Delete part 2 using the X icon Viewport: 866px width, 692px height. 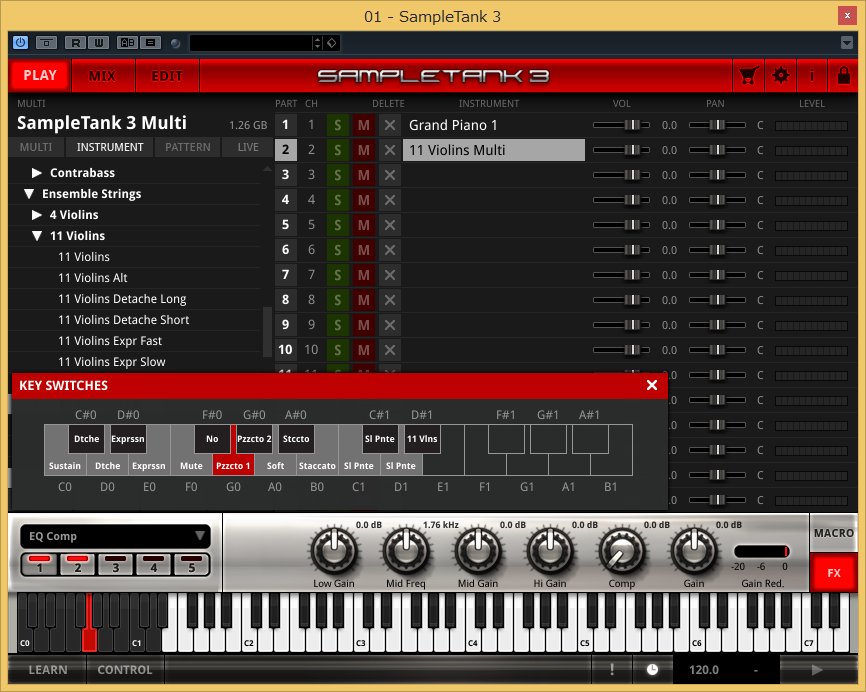point(390,150)
